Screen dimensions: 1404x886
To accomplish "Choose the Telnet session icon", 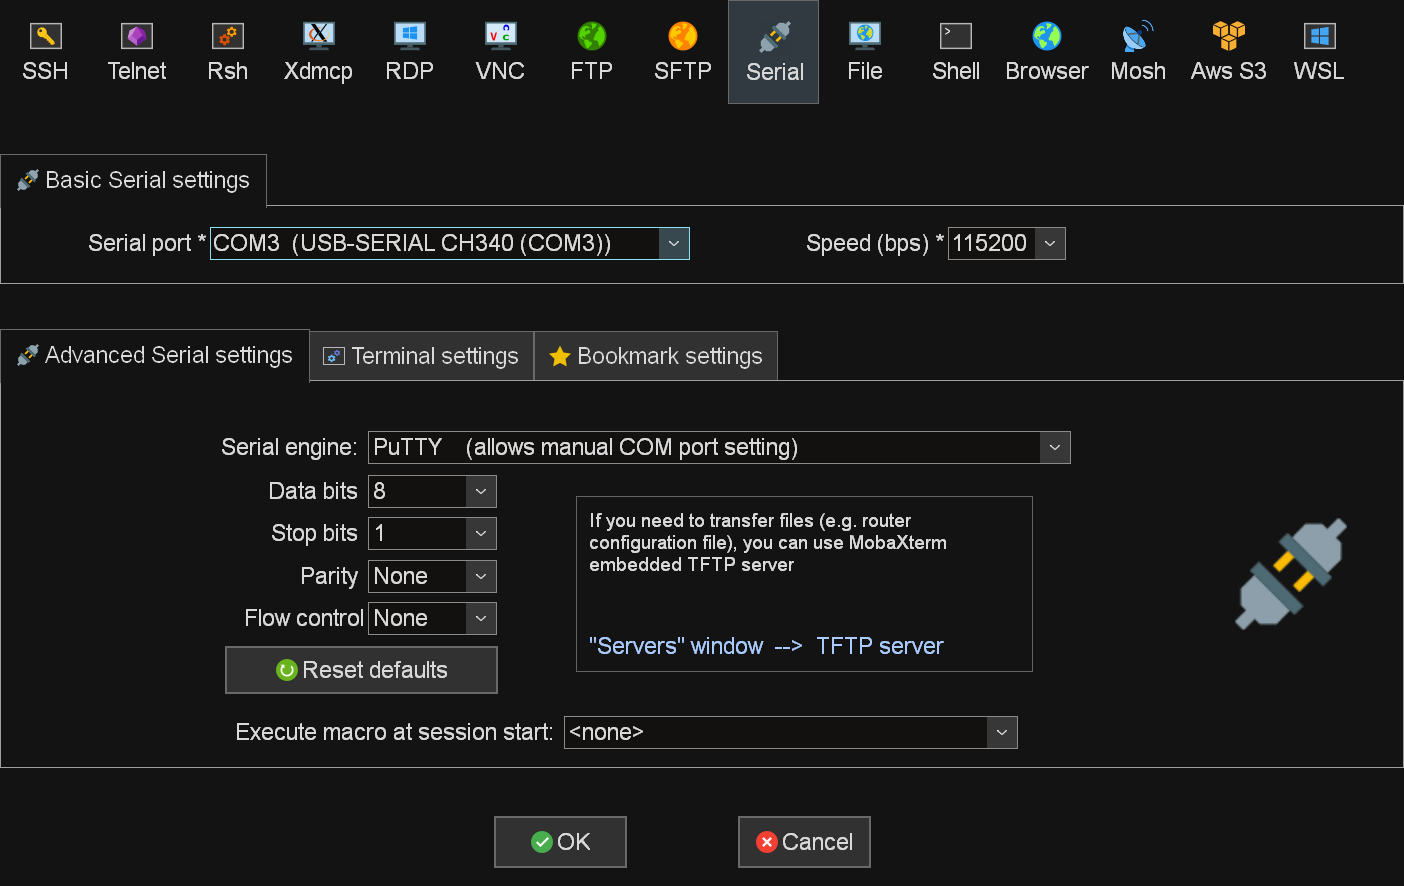I will click(x=137, y=52).
